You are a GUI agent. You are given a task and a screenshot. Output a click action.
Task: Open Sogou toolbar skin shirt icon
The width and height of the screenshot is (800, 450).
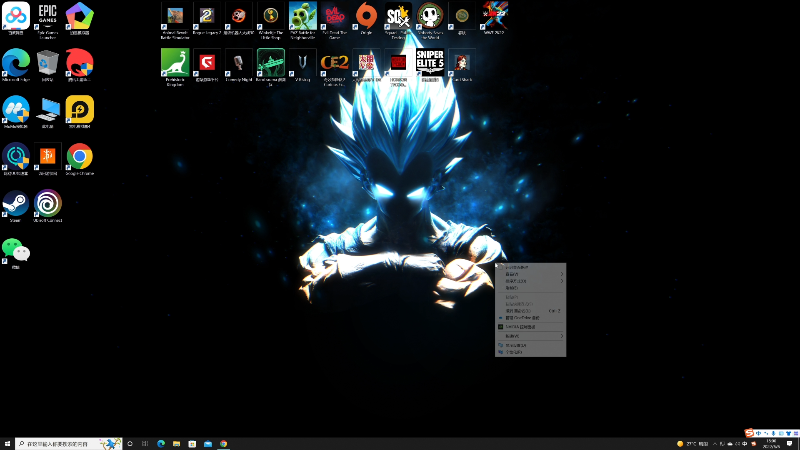tap(789, 433)
